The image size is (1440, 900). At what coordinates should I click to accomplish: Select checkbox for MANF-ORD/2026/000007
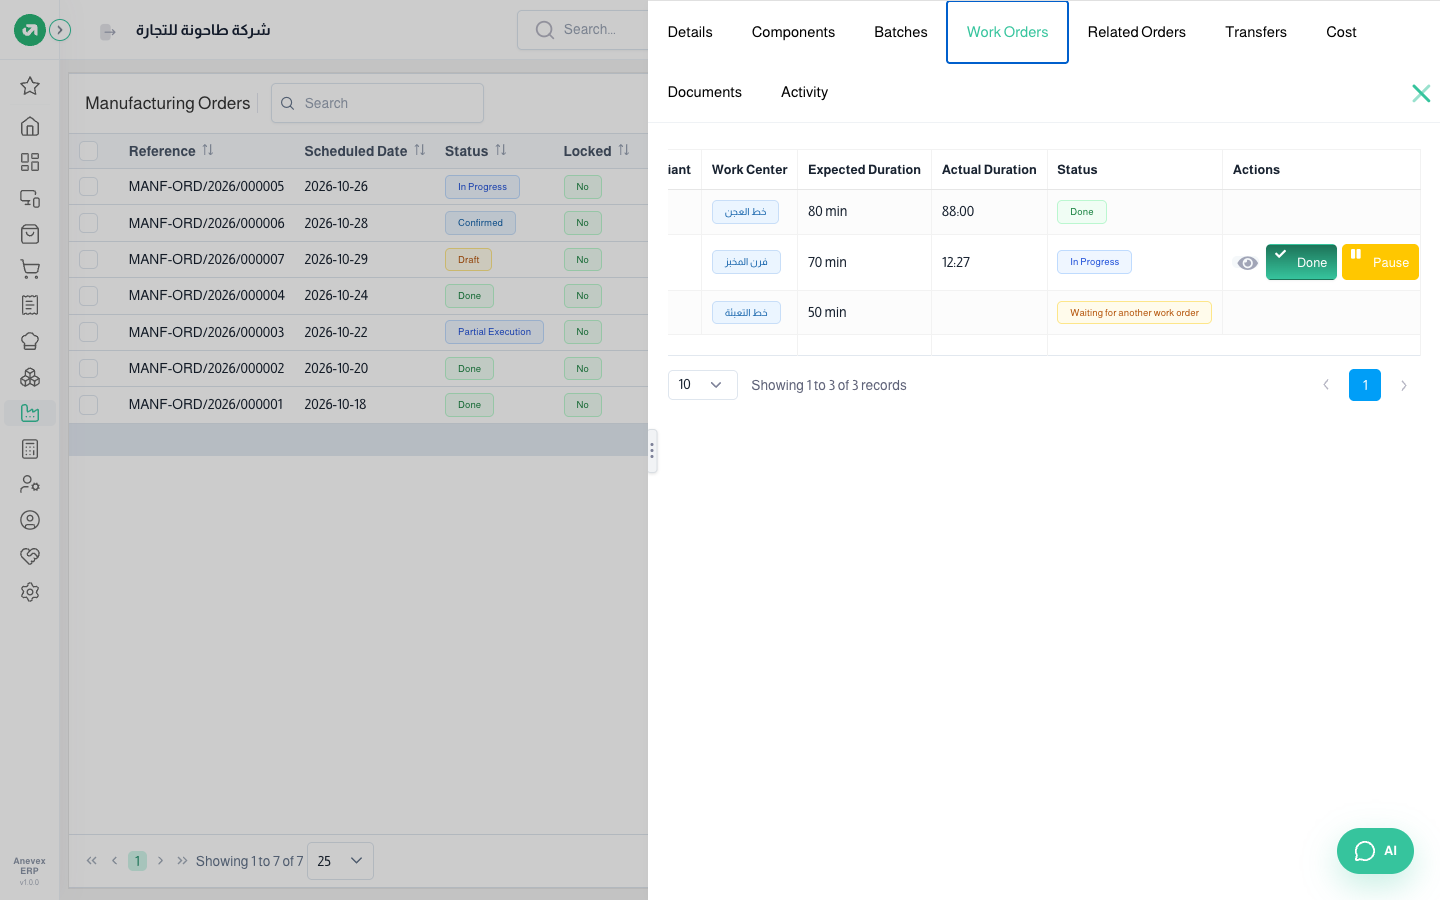tap(89, 259)
